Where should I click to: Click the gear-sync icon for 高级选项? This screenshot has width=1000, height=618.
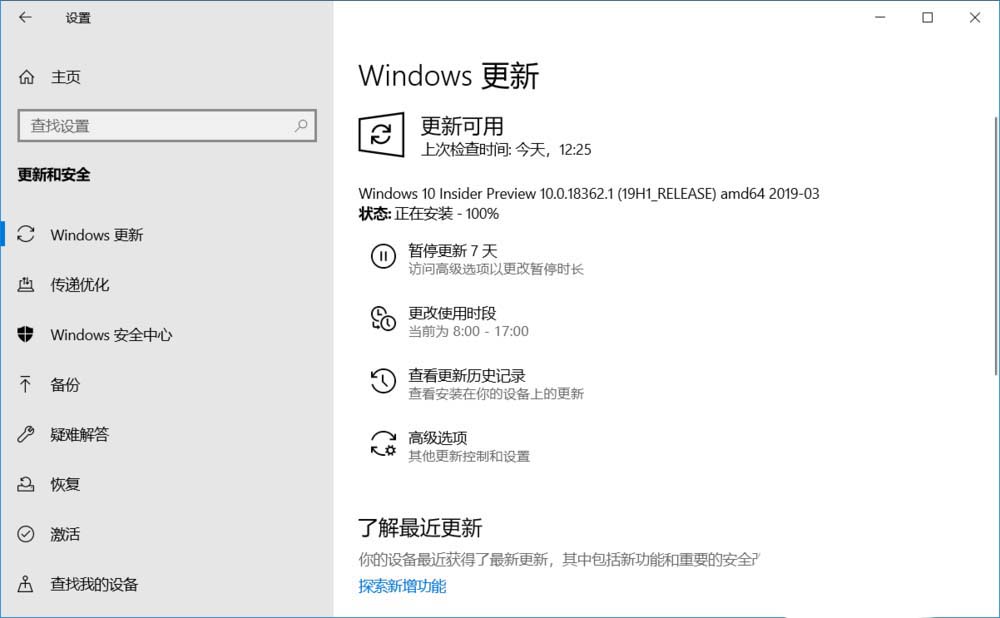[x=383, y=443]
